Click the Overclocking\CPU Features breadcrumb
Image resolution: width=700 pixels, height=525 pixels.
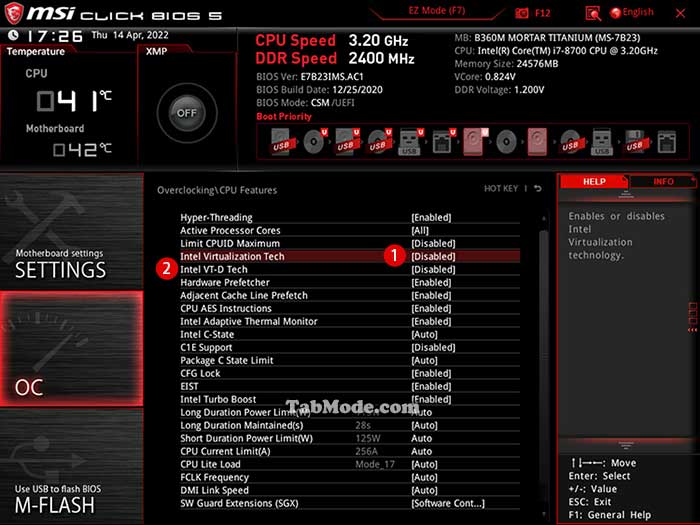[x=217, y=190]
